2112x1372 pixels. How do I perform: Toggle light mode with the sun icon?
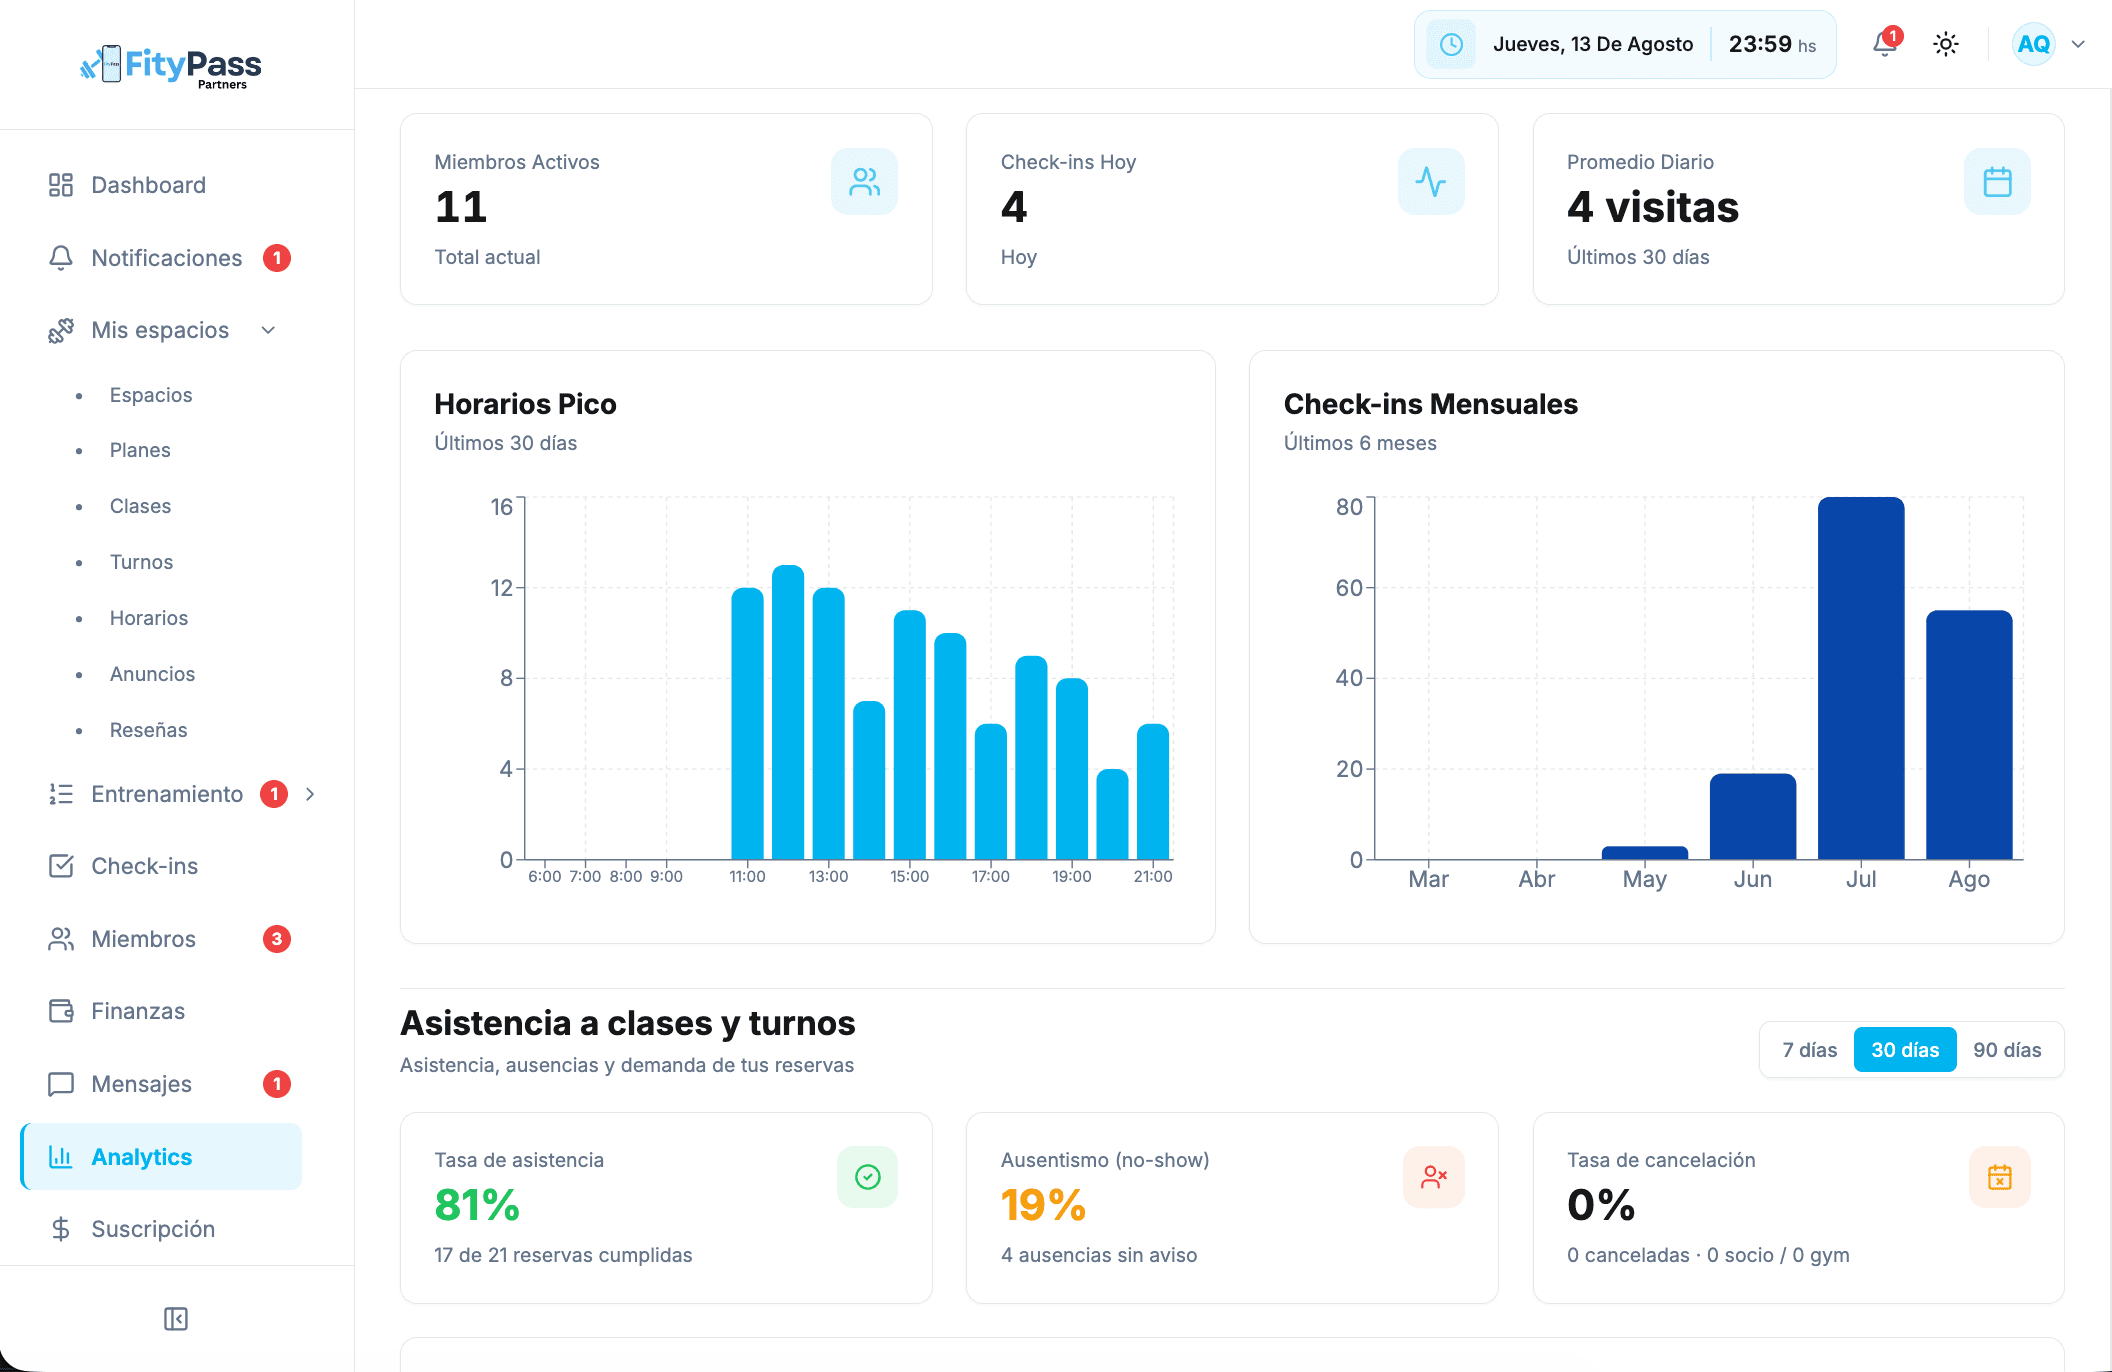point(1946,44)
